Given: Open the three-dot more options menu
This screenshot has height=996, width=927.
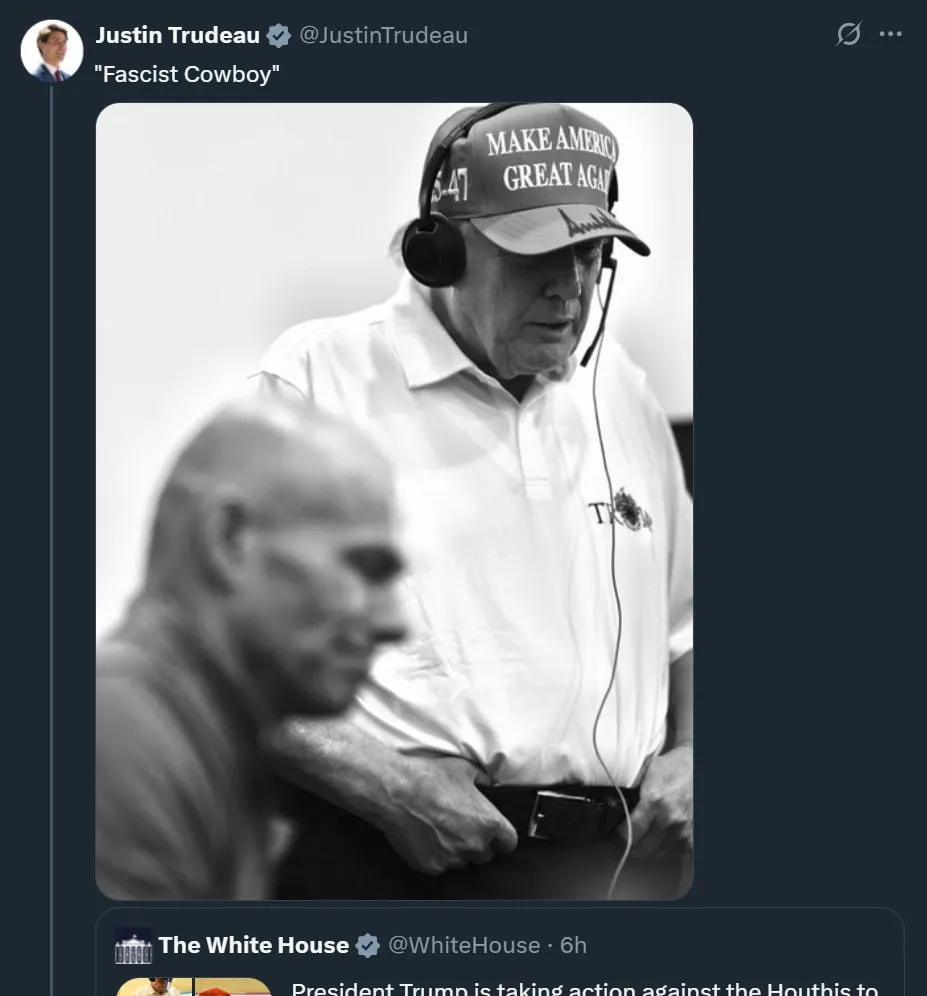Looking at the screenshot, I should point(890,35).
